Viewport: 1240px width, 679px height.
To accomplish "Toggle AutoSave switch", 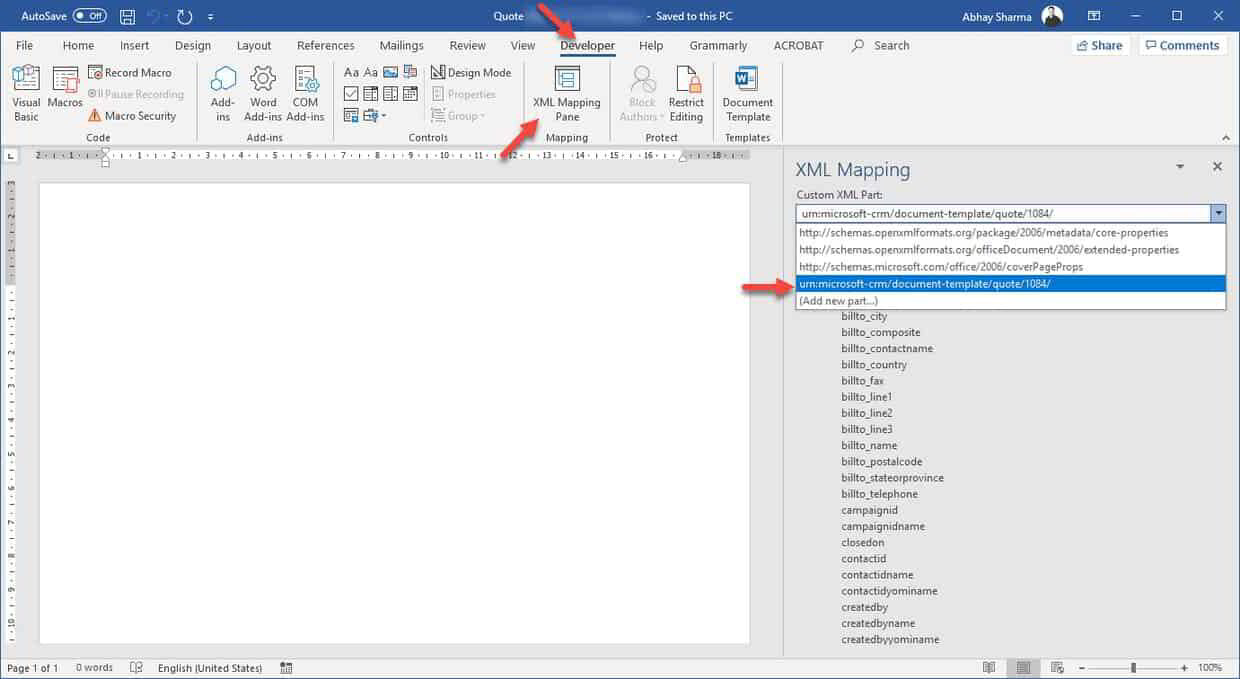I will coord(90,16).
